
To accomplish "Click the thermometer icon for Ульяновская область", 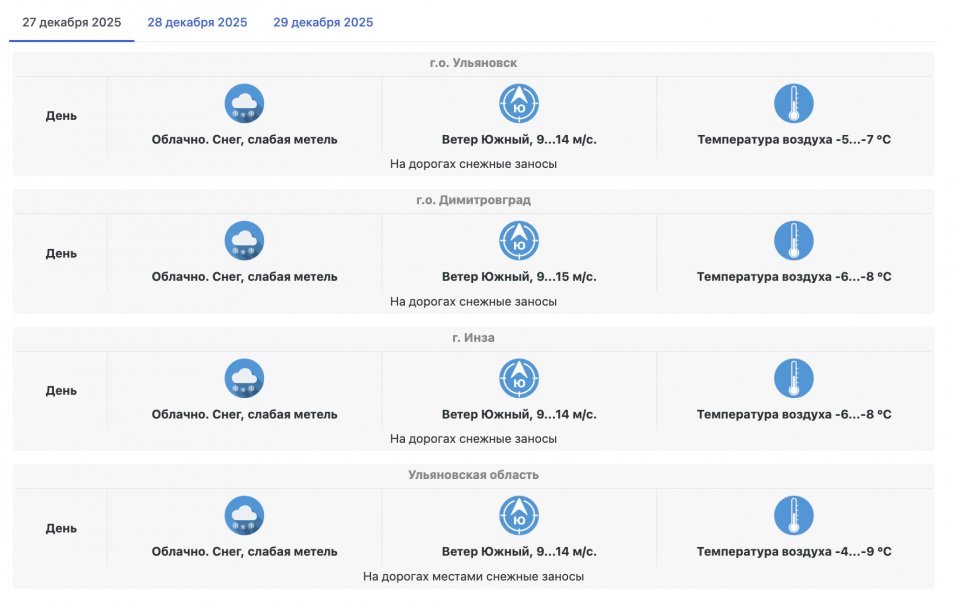I will pyautogui.click(x=794, y=516).
